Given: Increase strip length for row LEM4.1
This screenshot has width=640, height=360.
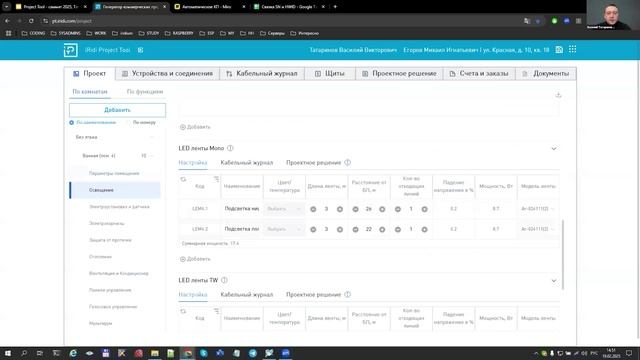Looking at the screenshot, I should (340, 209).
